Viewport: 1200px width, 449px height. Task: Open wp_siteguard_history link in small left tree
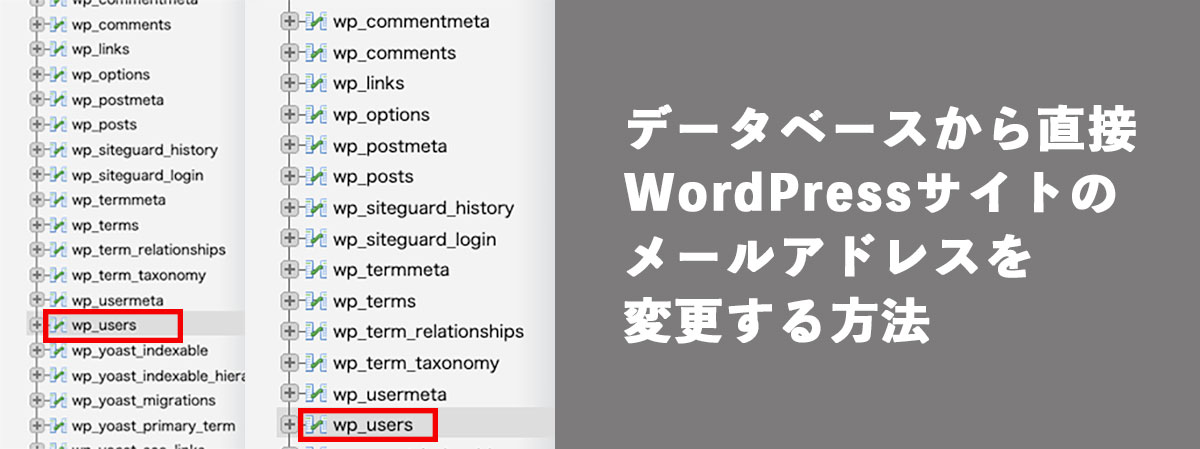point(144,149)
